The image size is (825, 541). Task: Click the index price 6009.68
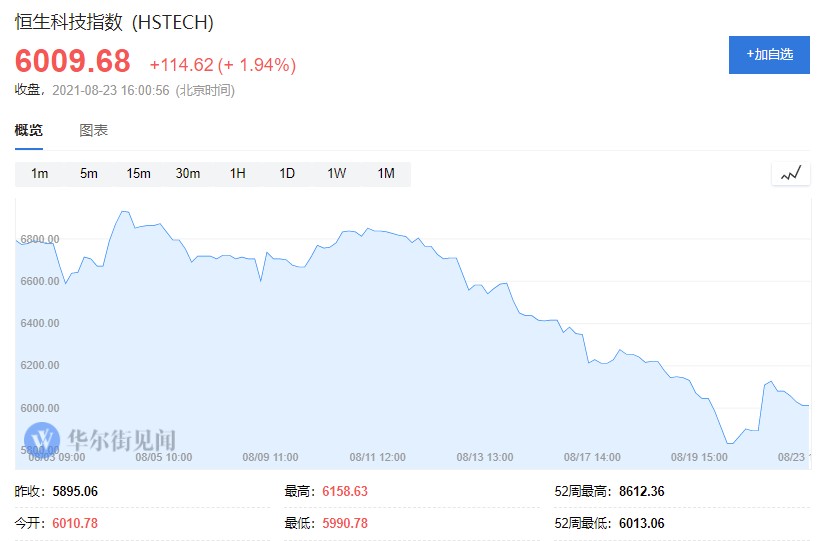(73, 62)
